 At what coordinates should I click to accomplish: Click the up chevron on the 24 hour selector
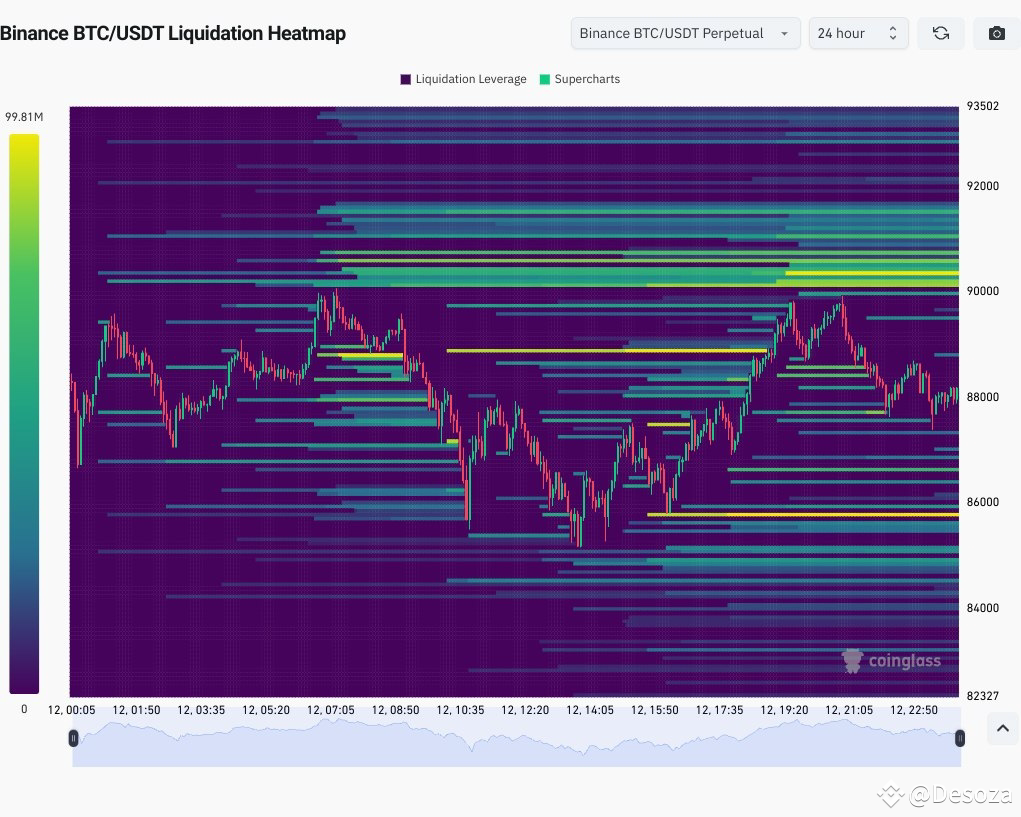(893, 28)
